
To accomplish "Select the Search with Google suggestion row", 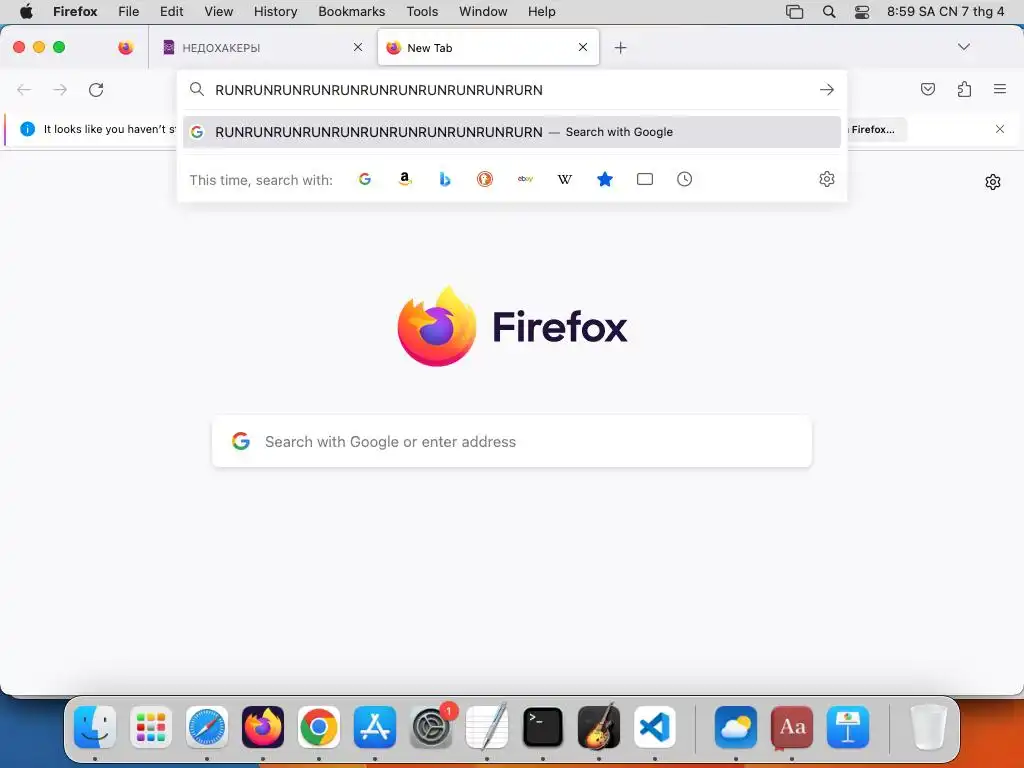I will click(512, 132).
